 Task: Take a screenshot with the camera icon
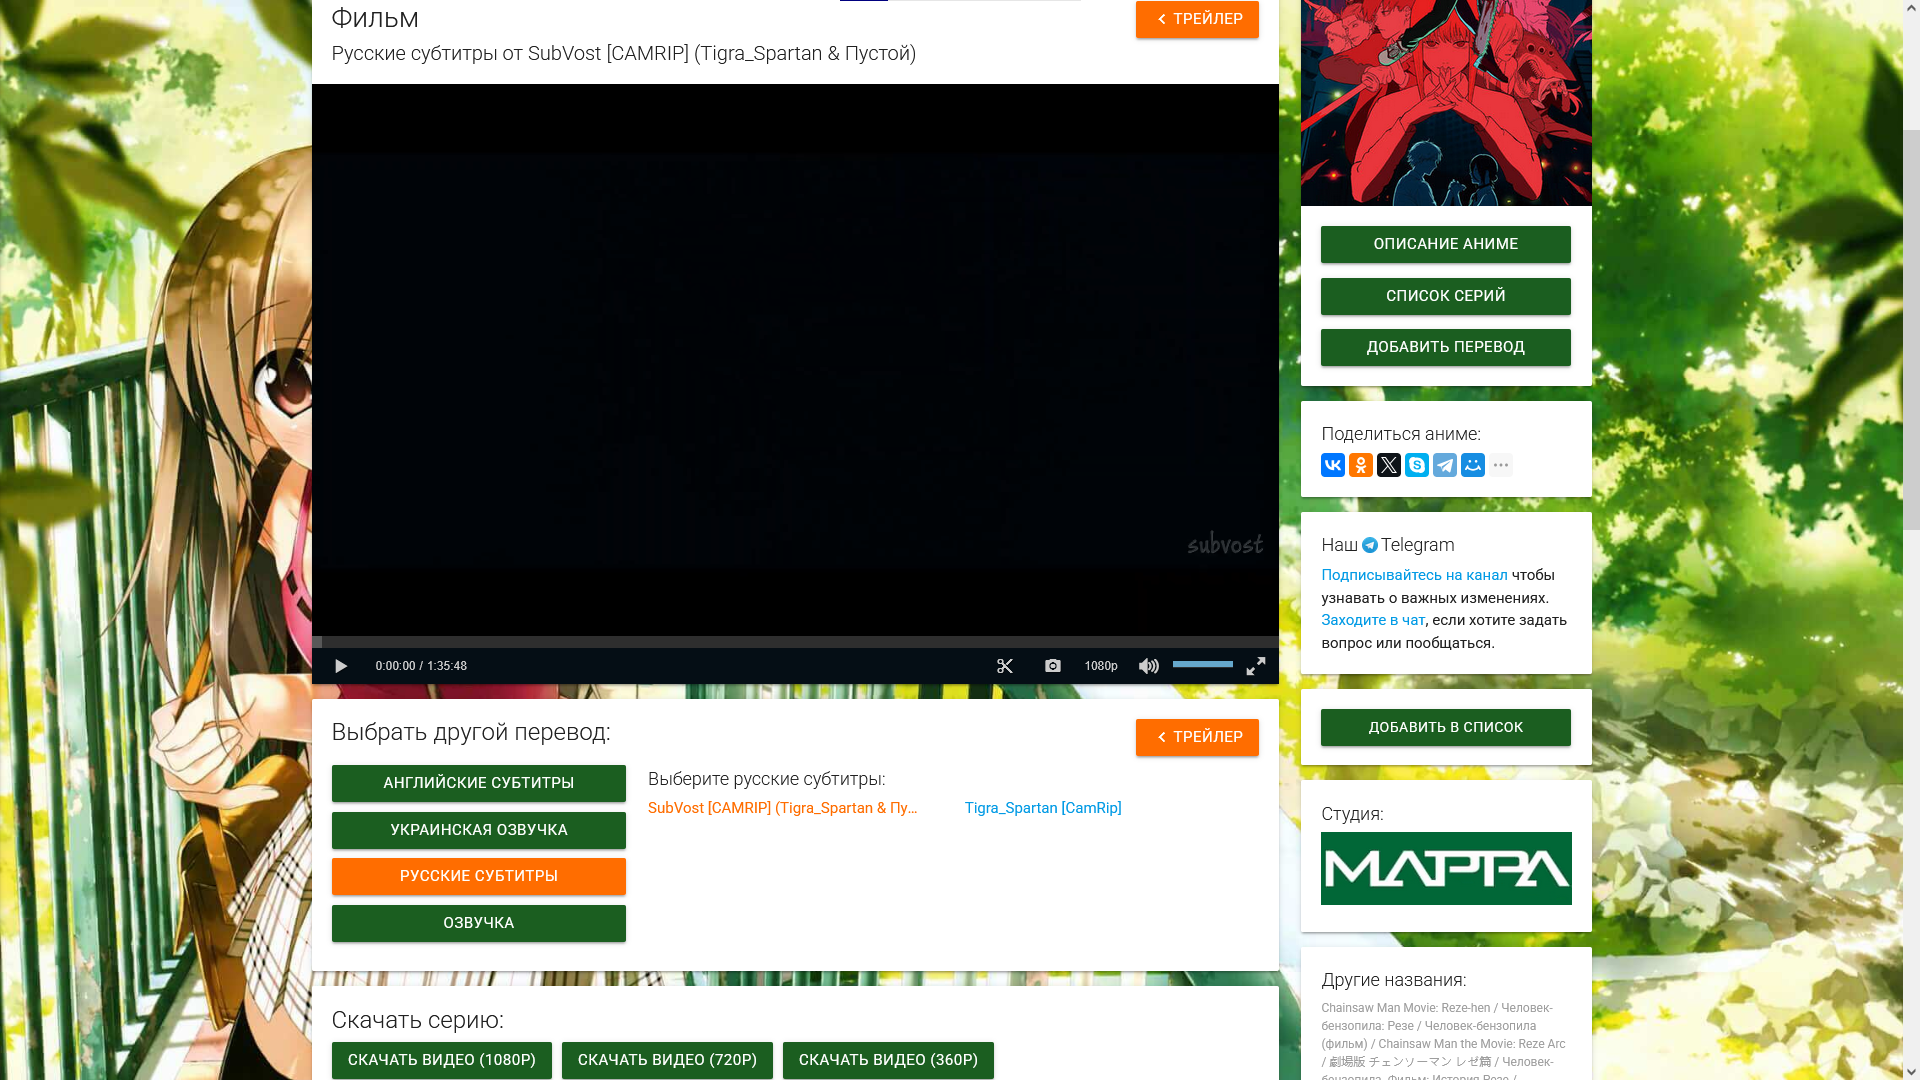tap(1053, 666)
